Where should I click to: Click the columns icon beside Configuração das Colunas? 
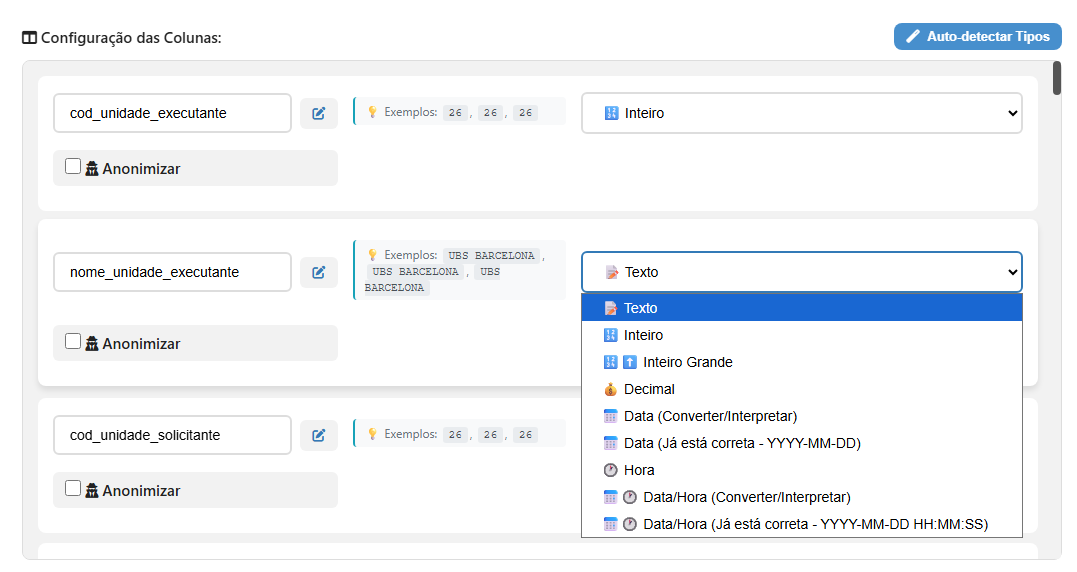point(29,38)
